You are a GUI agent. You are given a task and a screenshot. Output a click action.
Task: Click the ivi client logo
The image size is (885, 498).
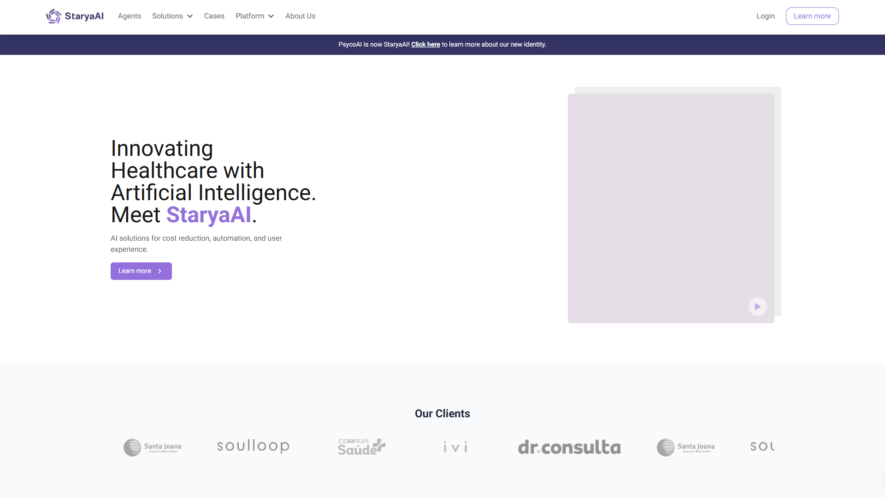(455, 447)
